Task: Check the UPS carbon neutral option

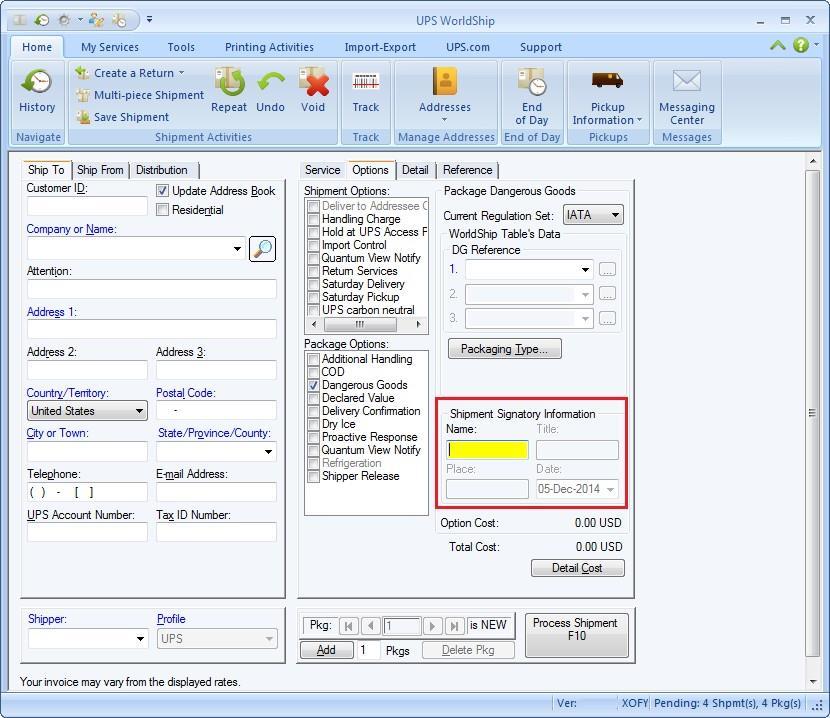Action: 313,310
